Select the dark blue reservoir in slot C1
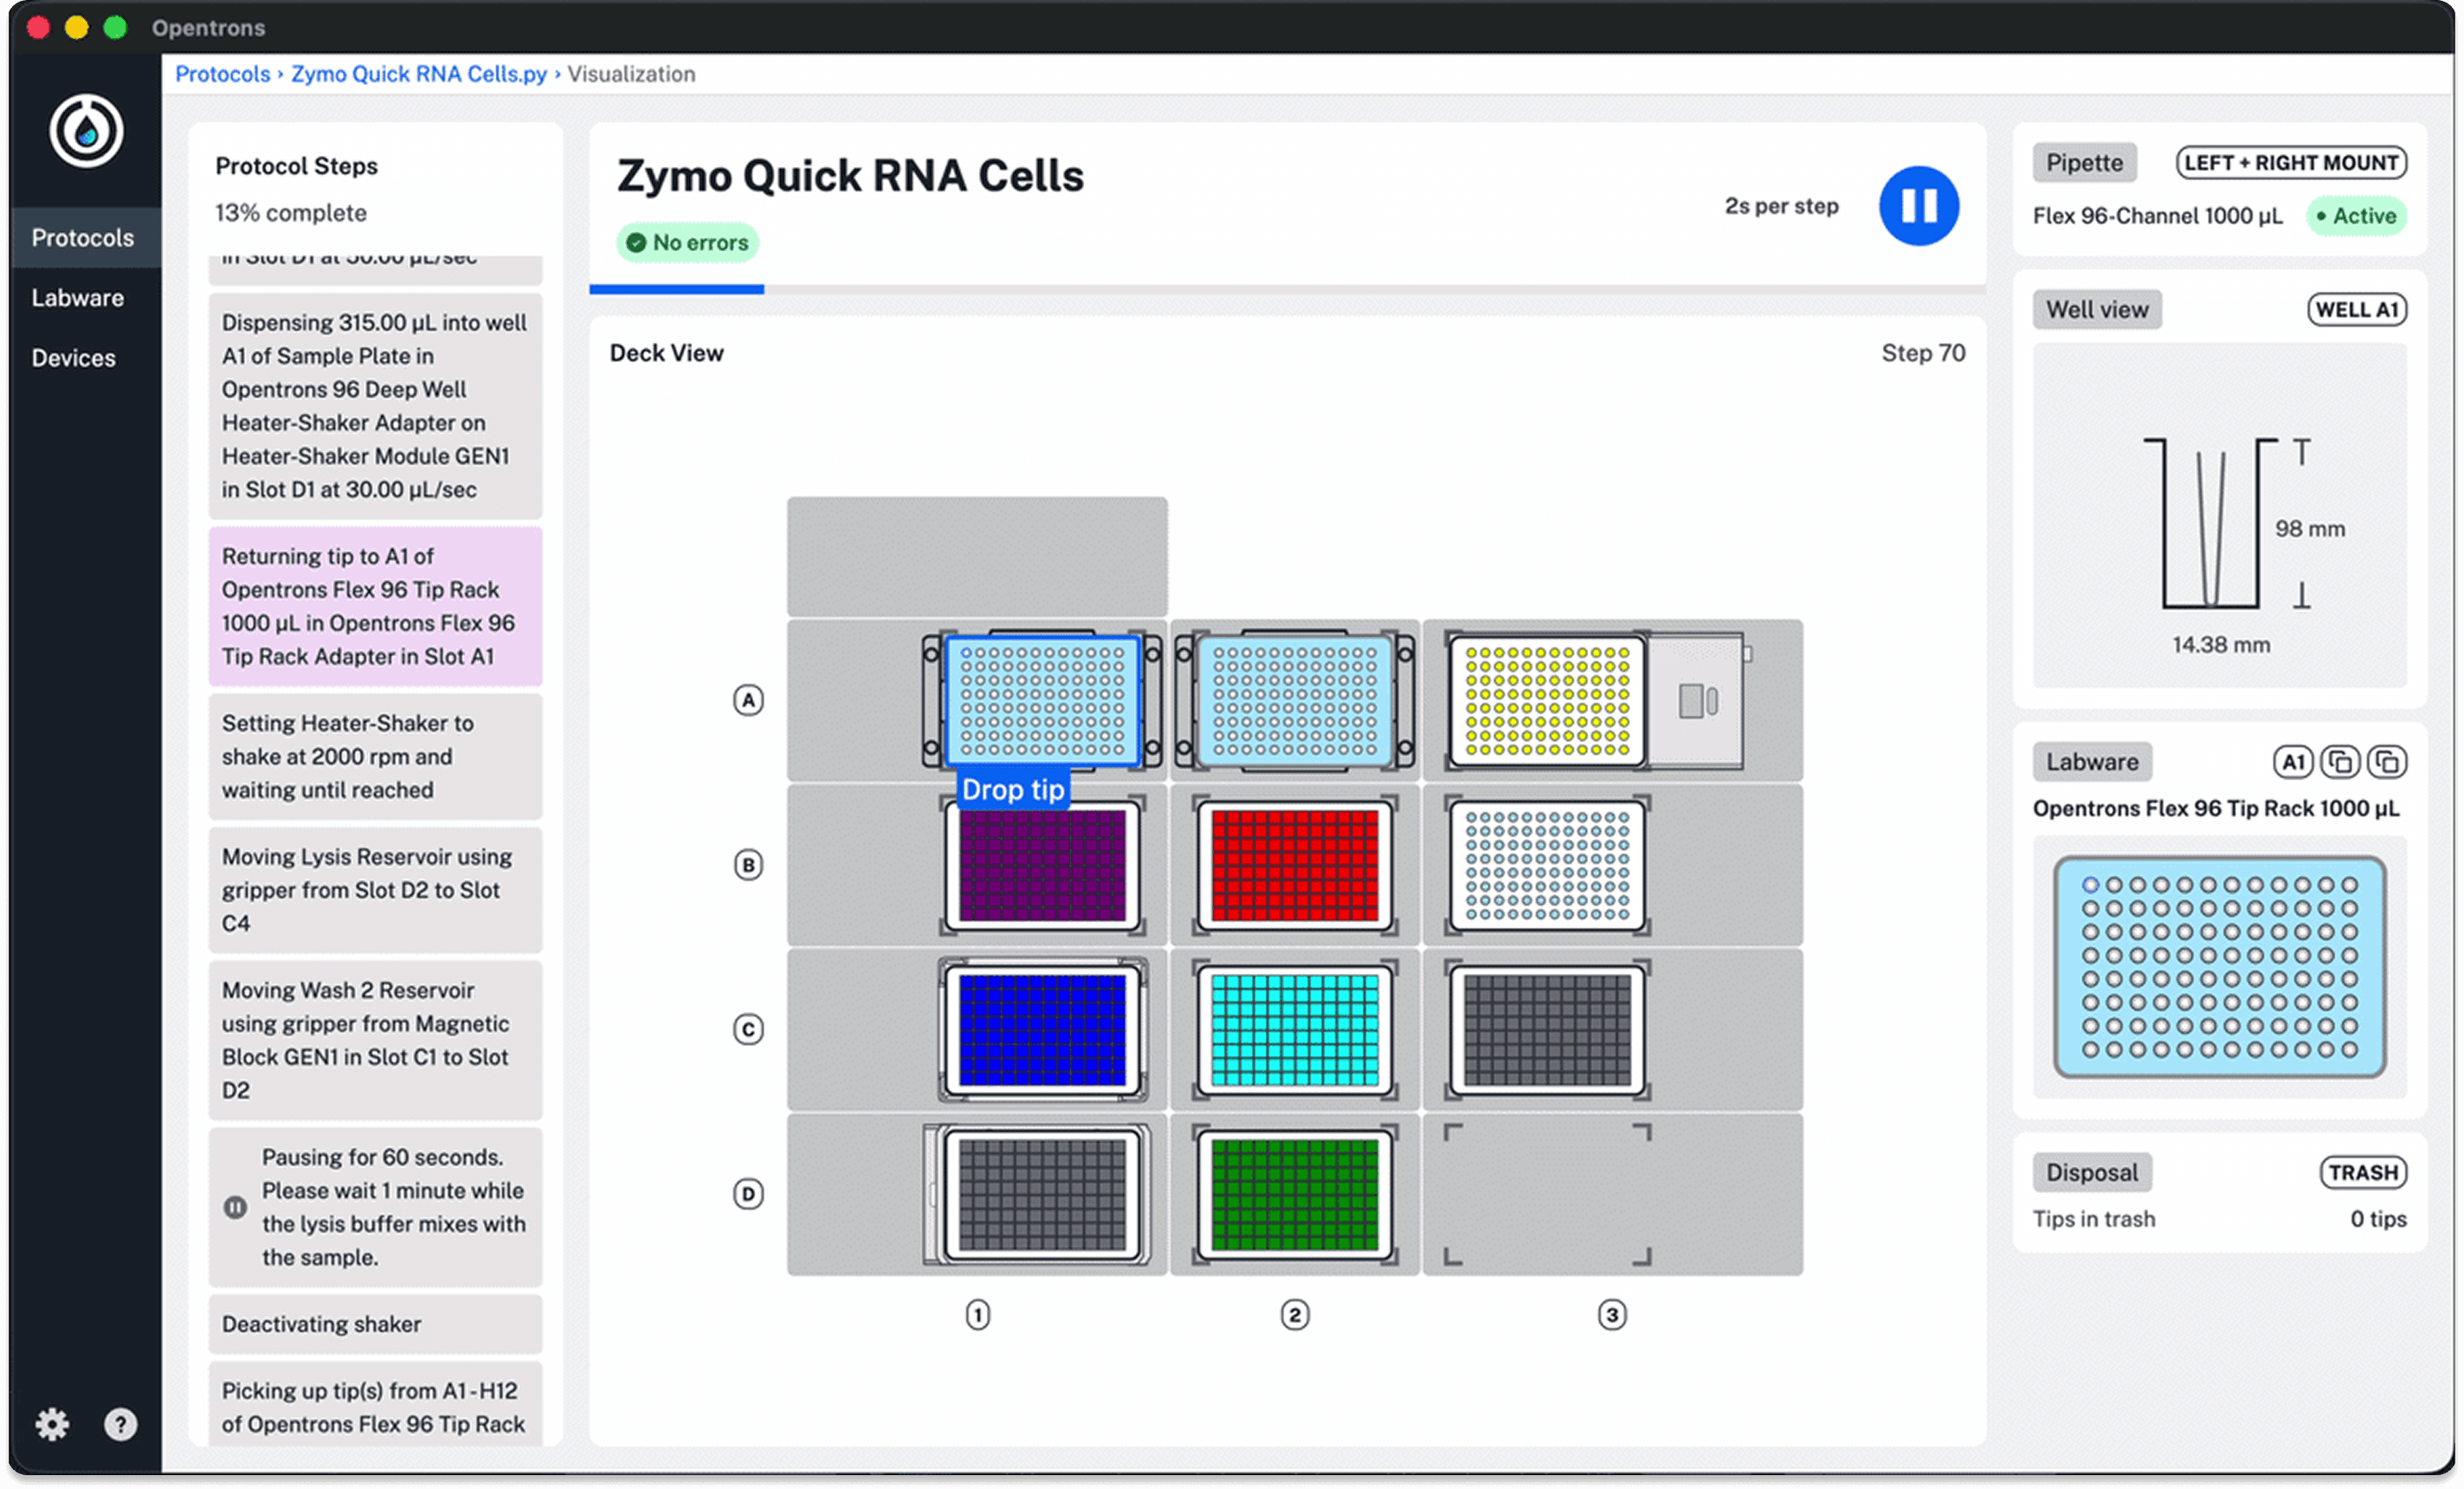 [x=1042, y=1030]
